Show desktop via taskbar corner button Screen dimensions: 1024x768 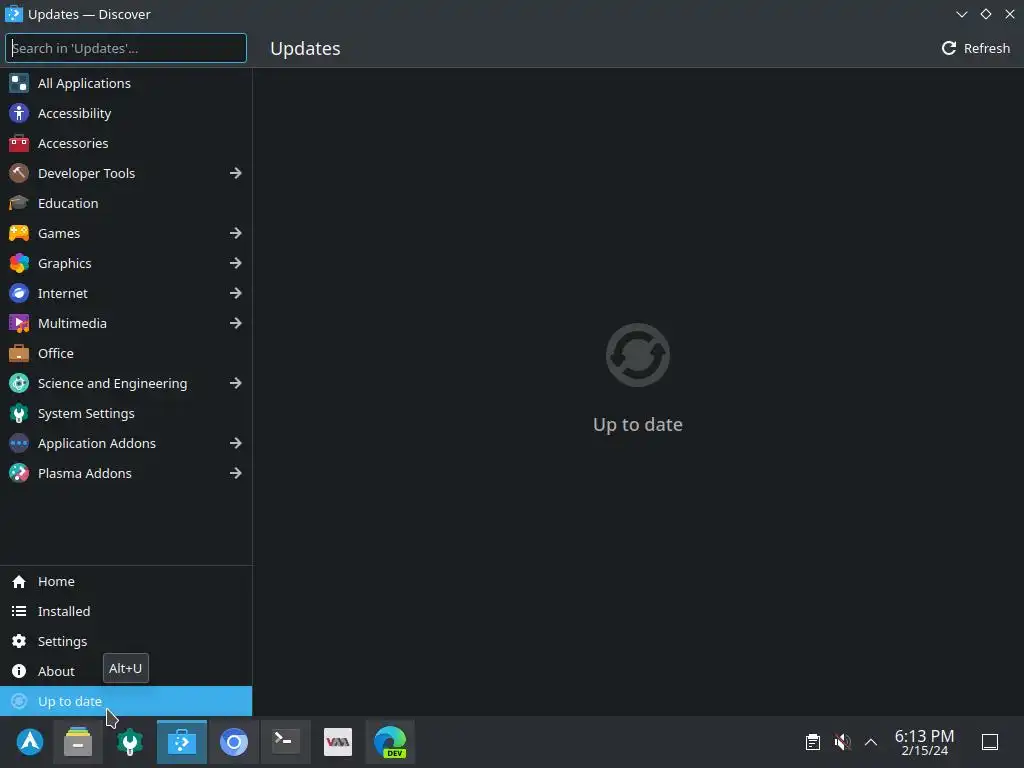pos(990,742)
